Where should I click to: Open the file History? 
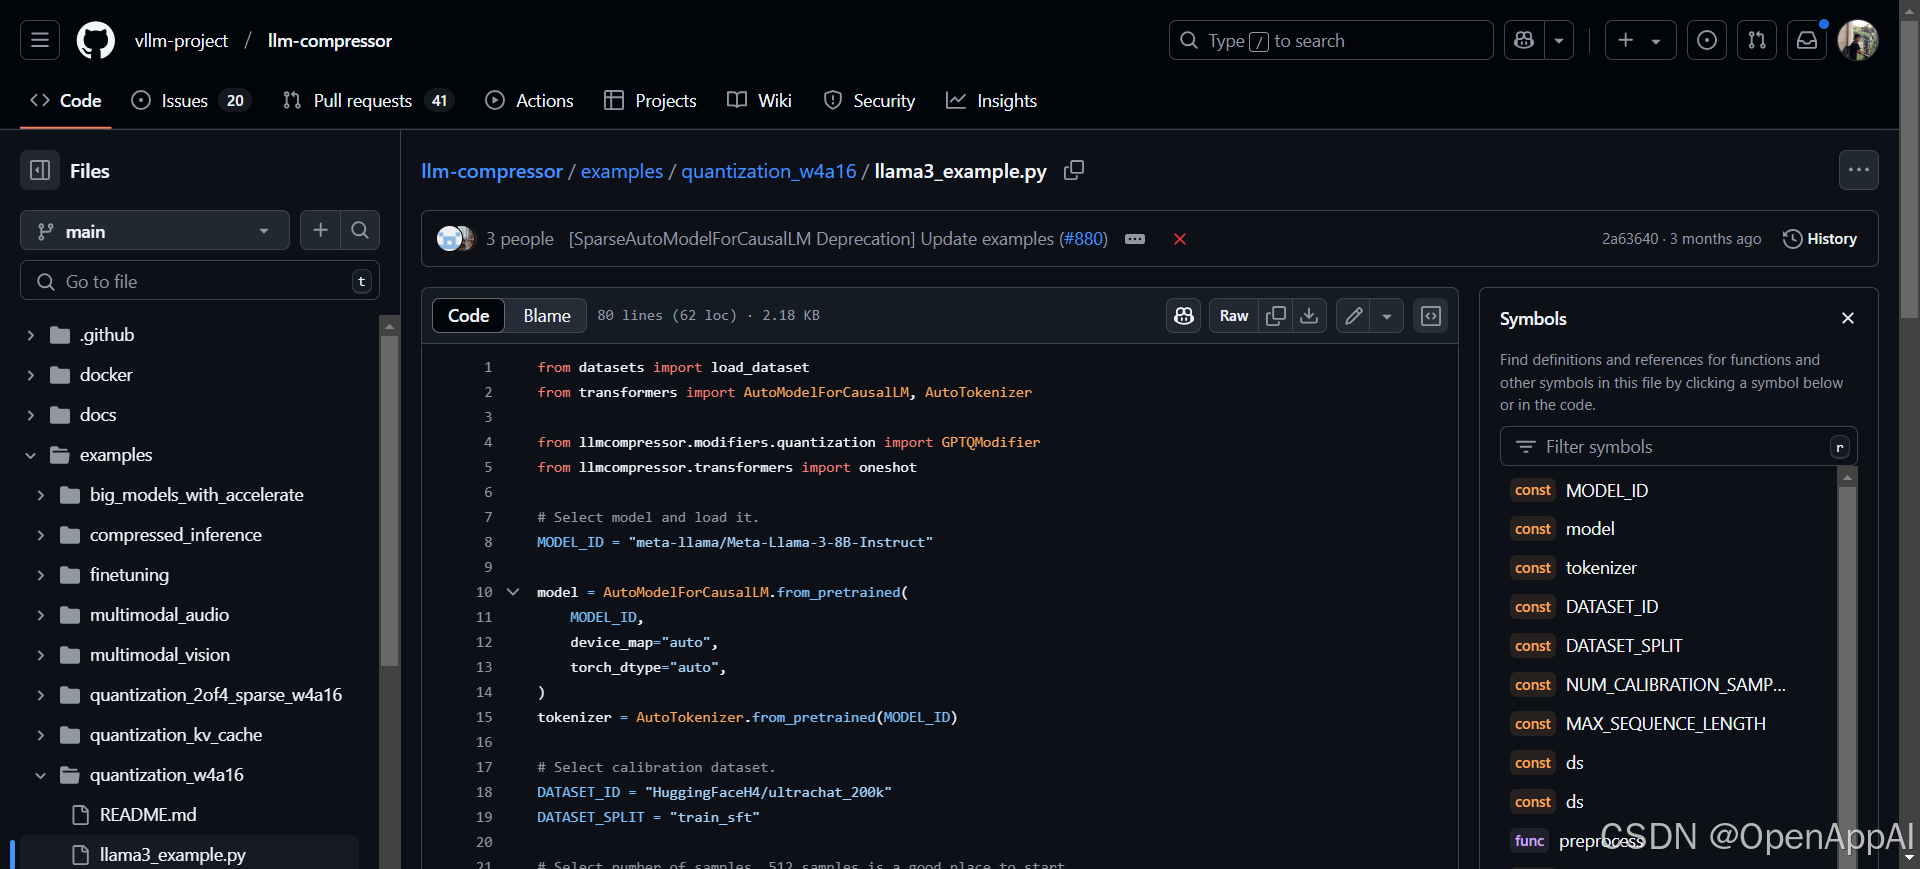(x=1820, y=239)
